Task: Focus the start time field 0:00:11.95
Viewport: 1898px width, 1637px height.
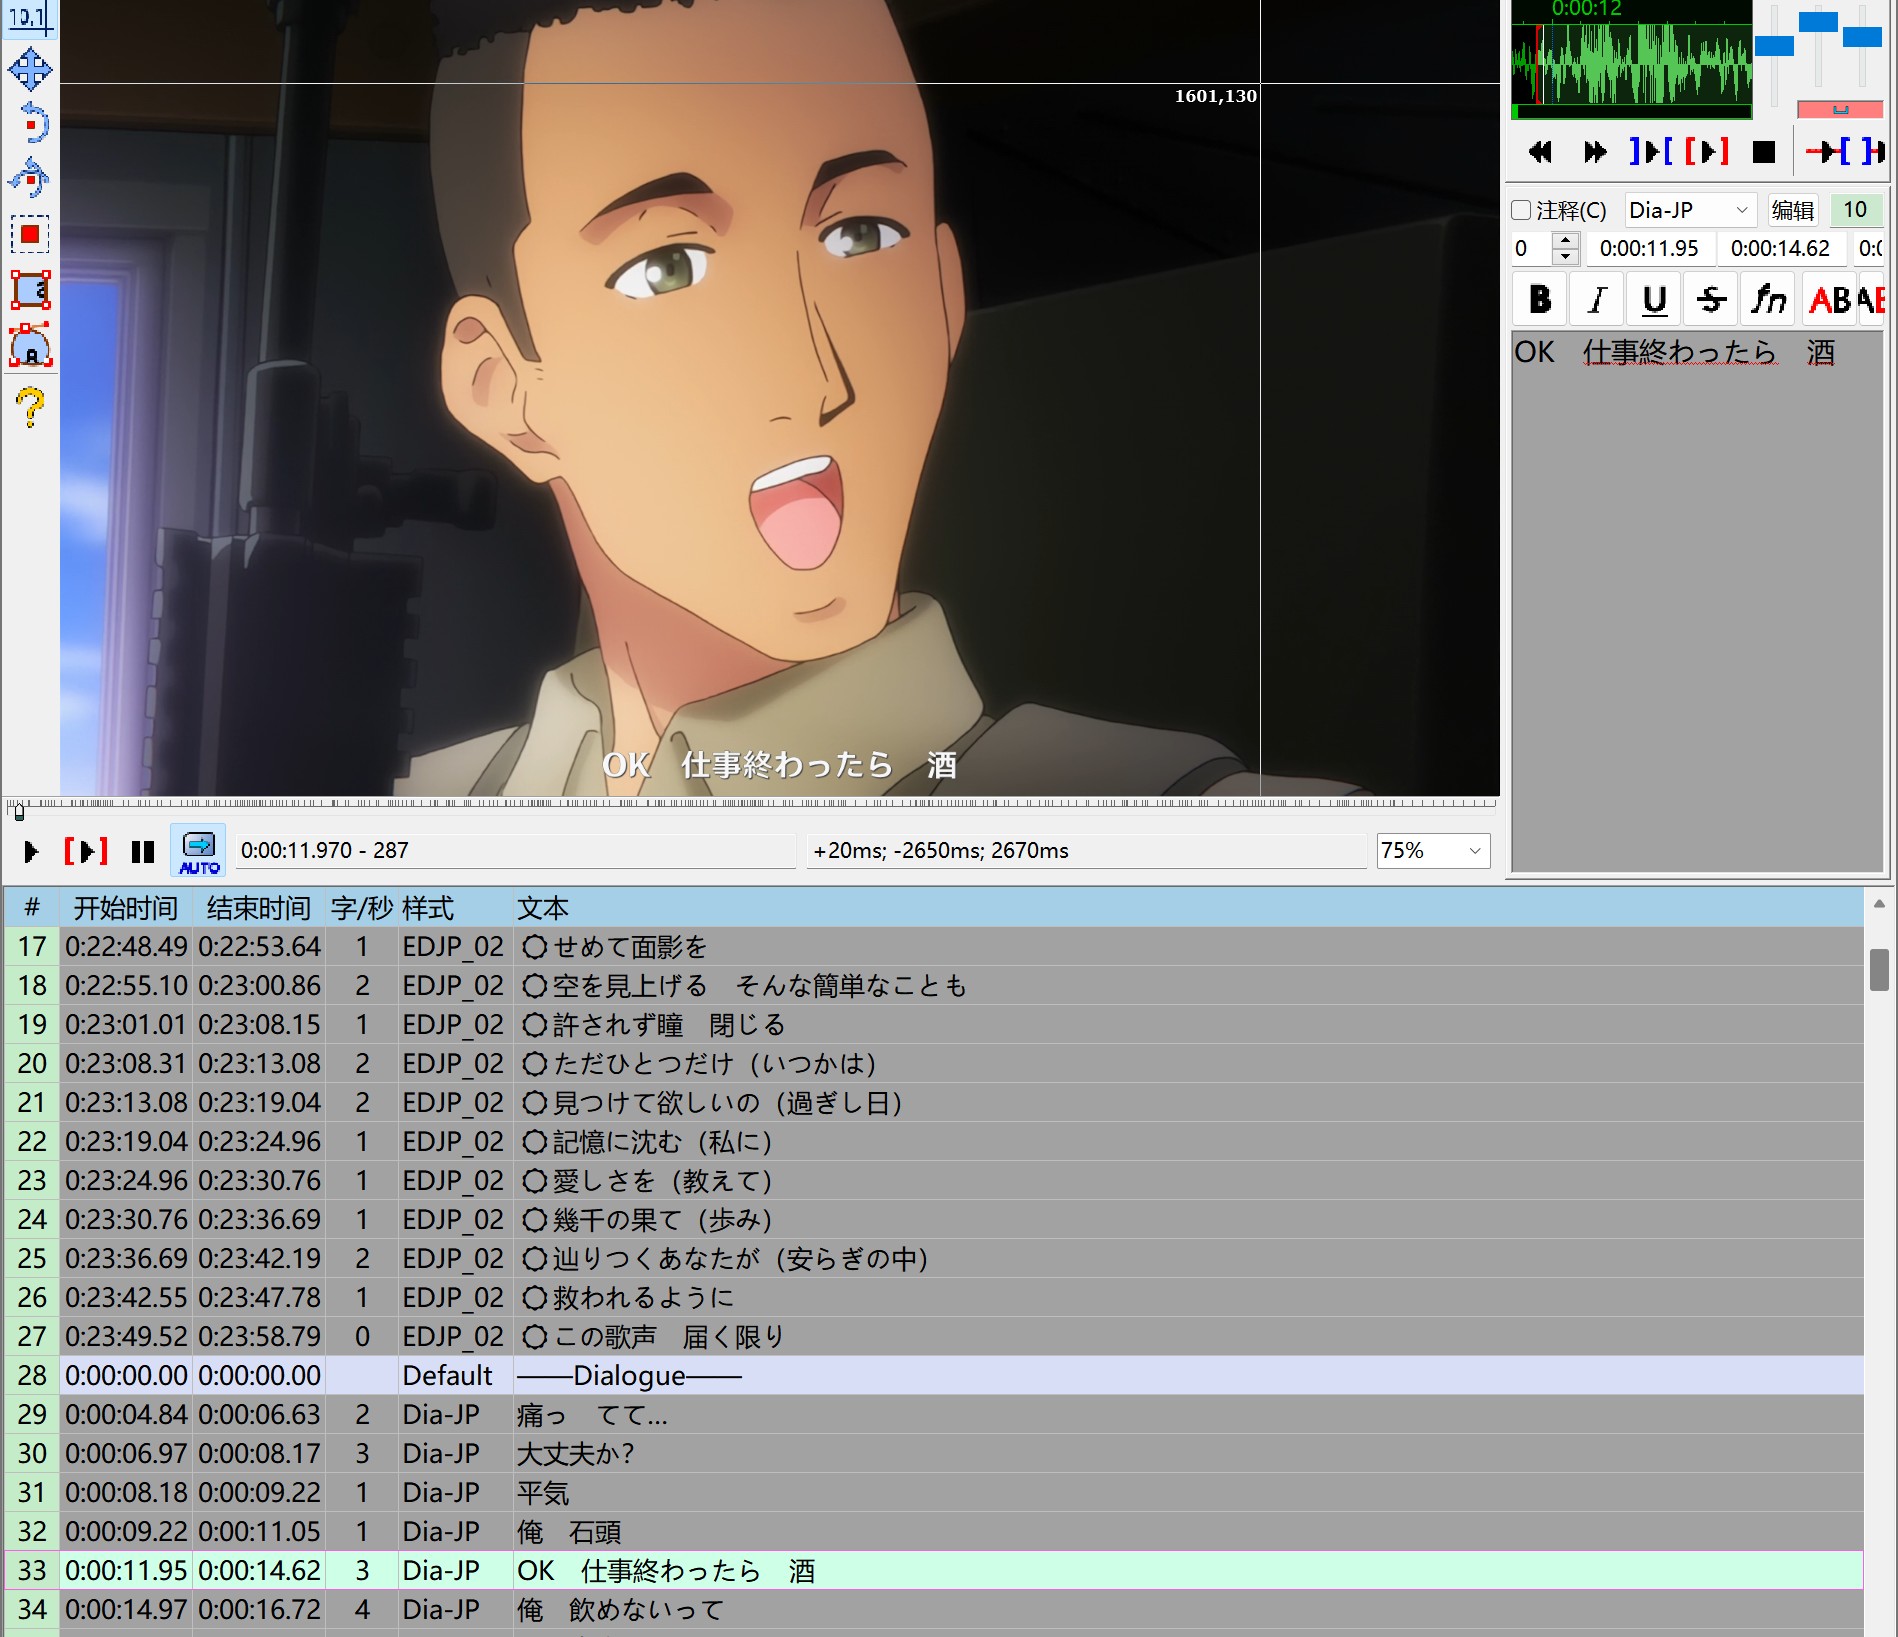Action: tap(1650, 248)
